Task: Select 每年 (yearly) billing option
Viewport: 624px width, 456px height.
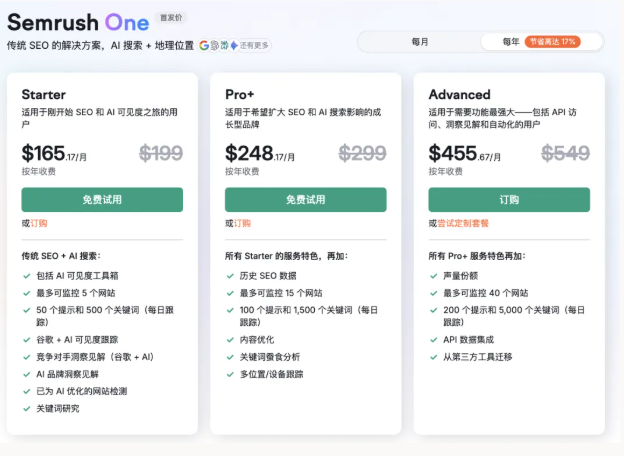Action: [x=510, y=42]
